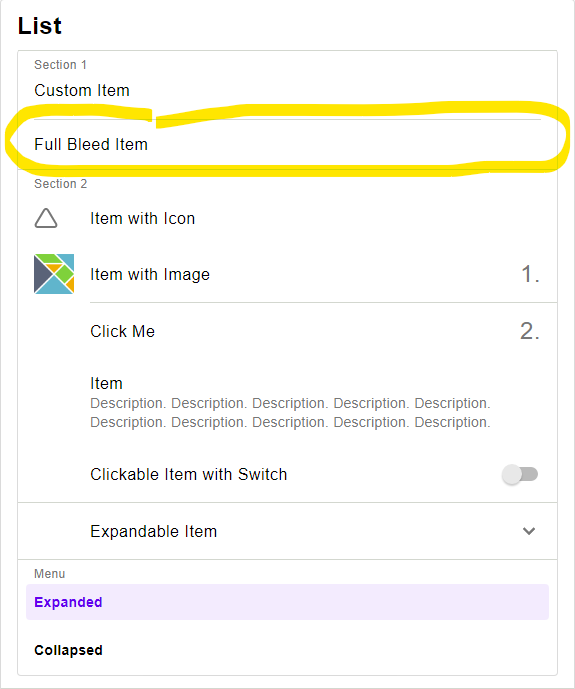Click the Expandable Item label text
The width and height of the screenshot is (575, 689).
[153, 531]
